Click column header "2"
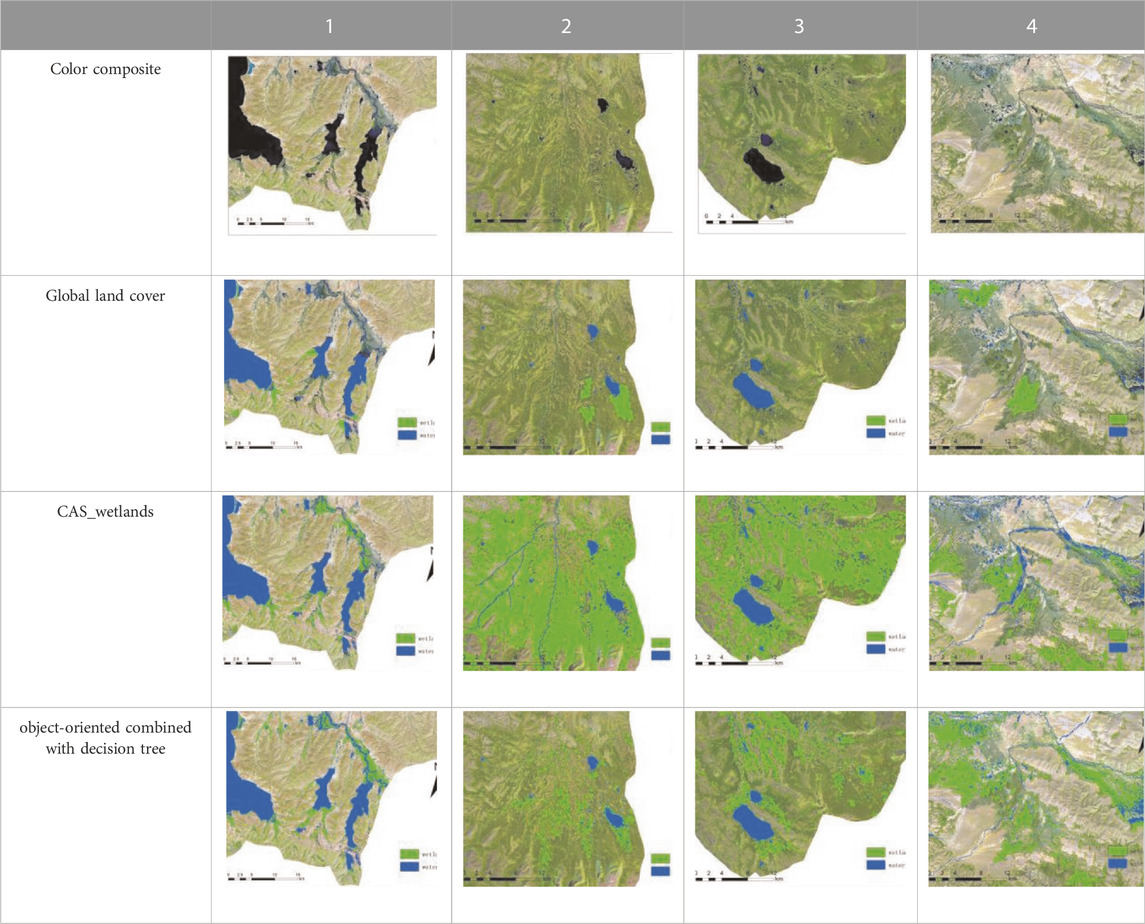The width and height of the screenshot is (1145, 924). point(567,26)
